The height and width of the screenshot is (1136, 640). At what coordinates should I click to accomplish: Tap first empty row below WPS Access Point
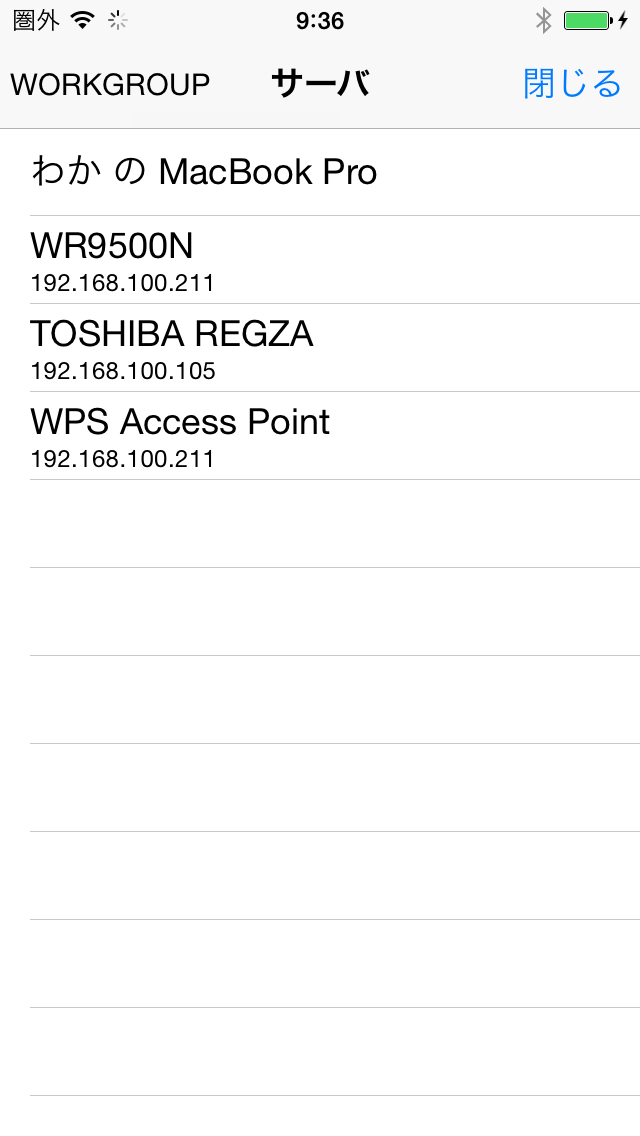click(320, 524)
